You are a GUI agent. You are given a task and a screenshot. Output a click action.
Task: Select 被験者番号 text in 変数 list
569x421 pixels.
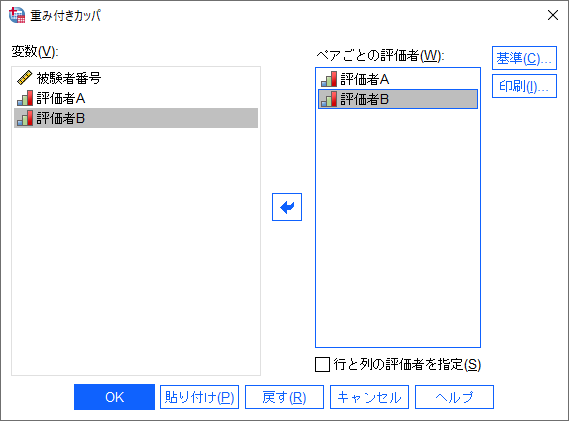point(69,78)
